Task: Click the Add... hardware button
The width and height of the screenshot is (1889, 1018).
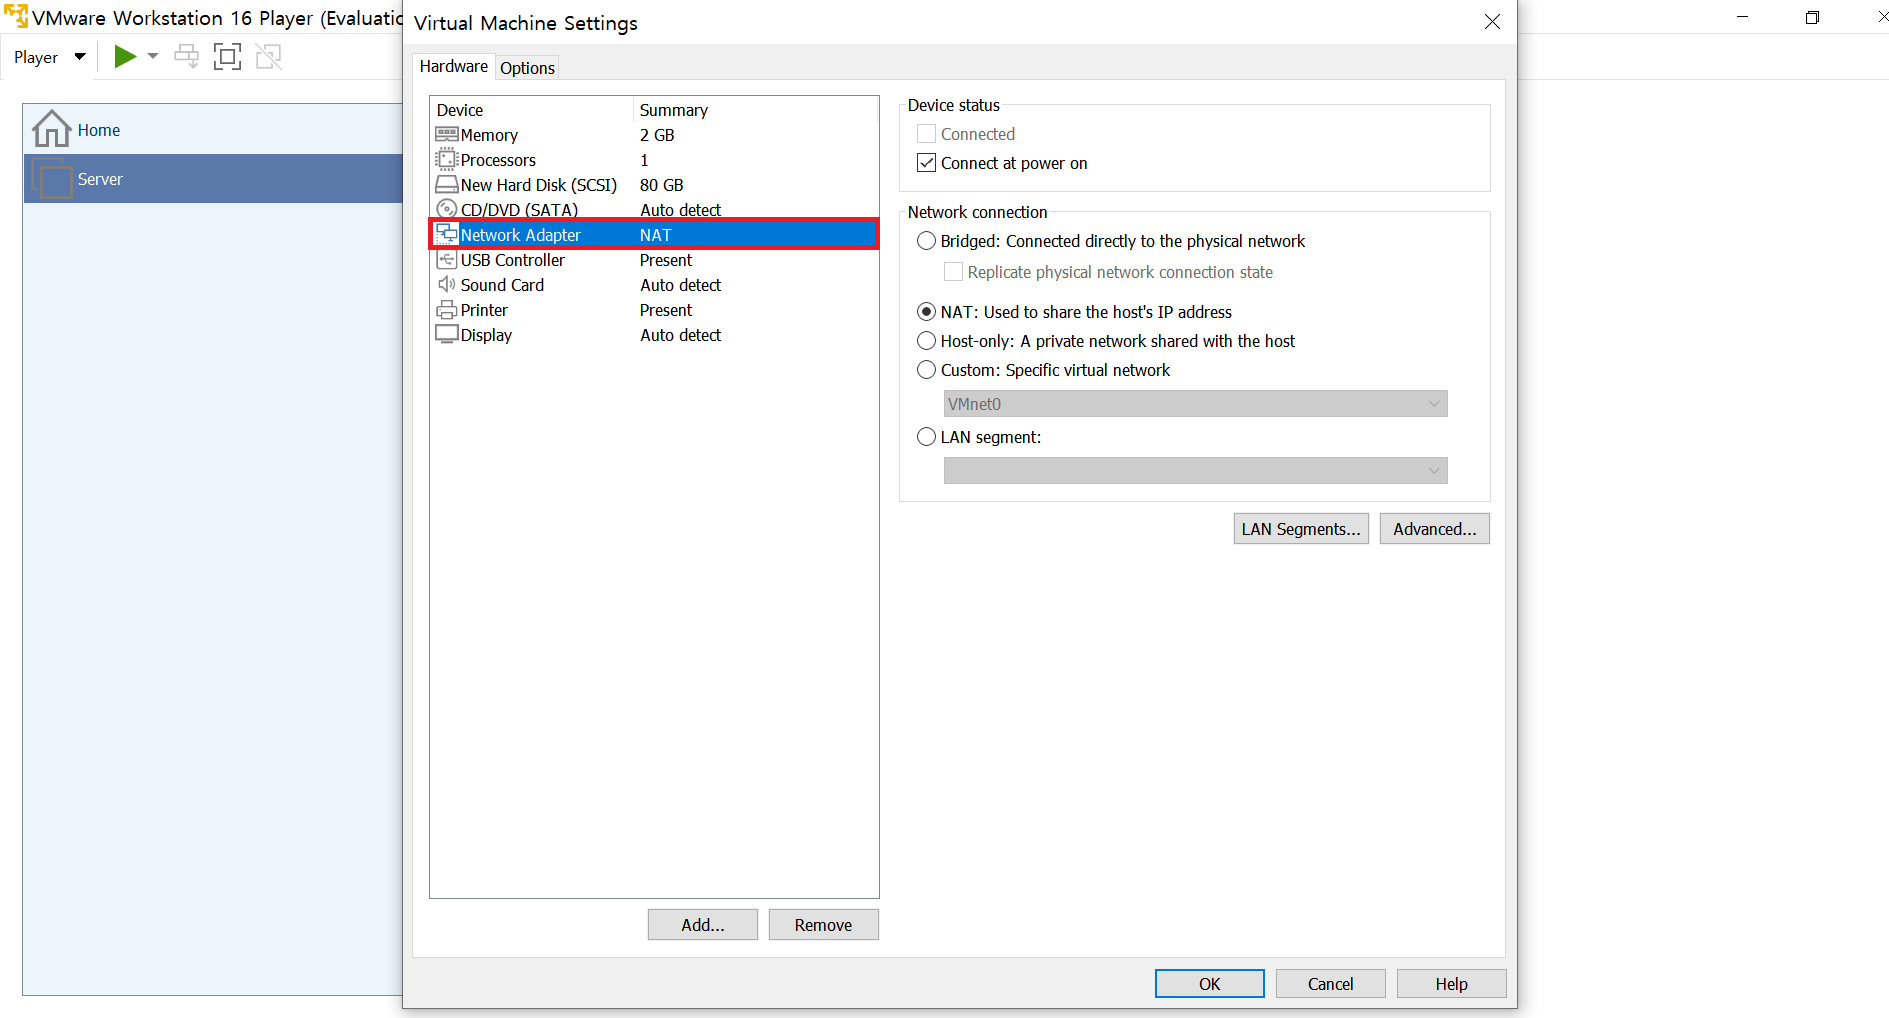Action: pyautogui.click(x=703, y=925)
